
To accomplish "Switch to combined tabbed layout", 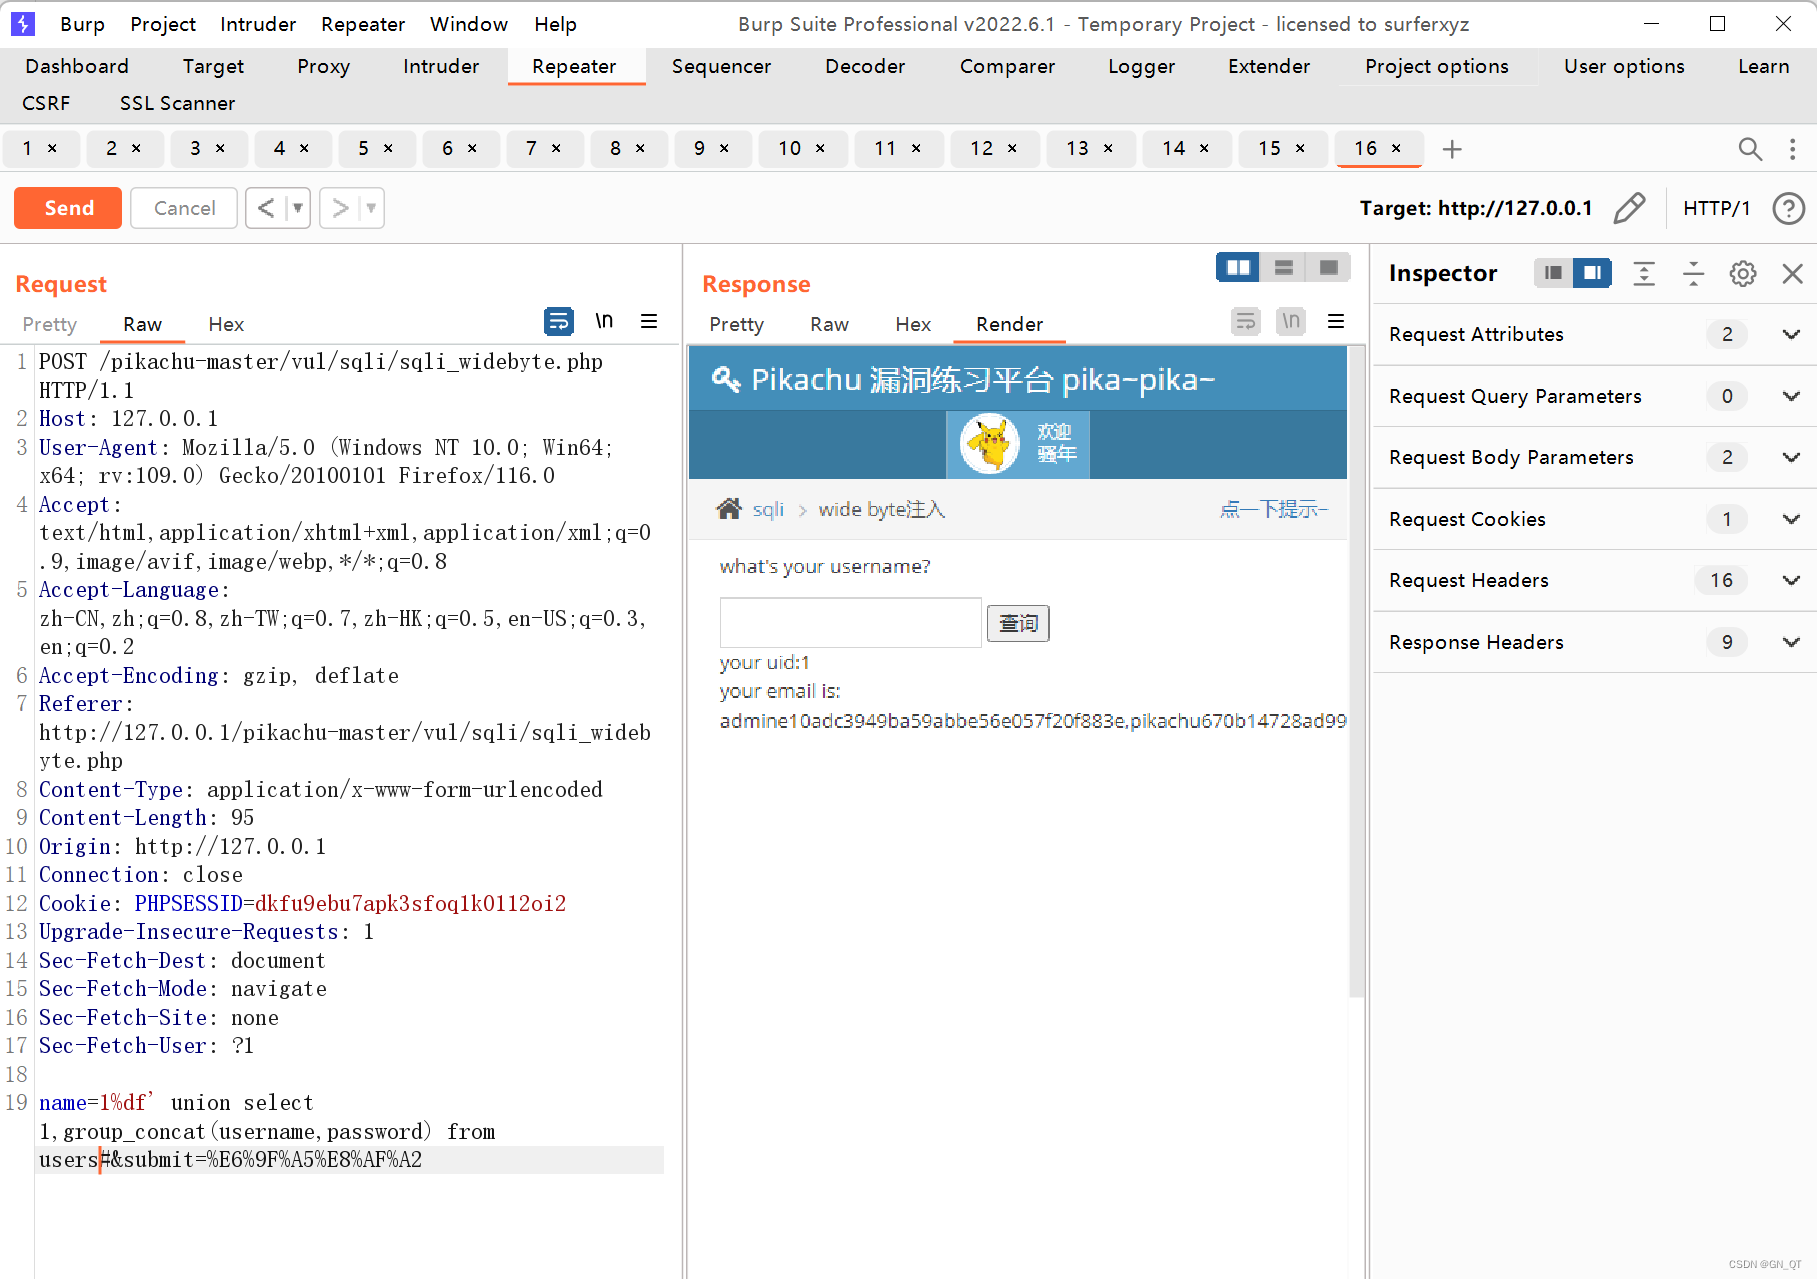I will tap(1328, 267).
